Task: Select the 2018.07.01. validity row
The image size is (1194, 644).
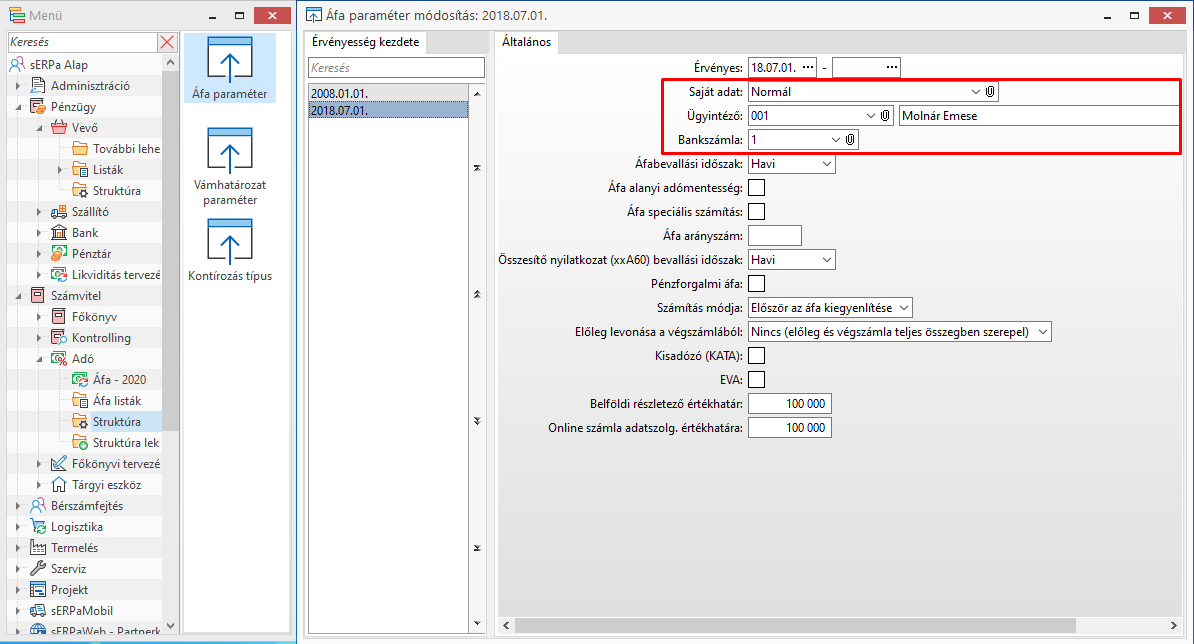Action: (388, 110)
